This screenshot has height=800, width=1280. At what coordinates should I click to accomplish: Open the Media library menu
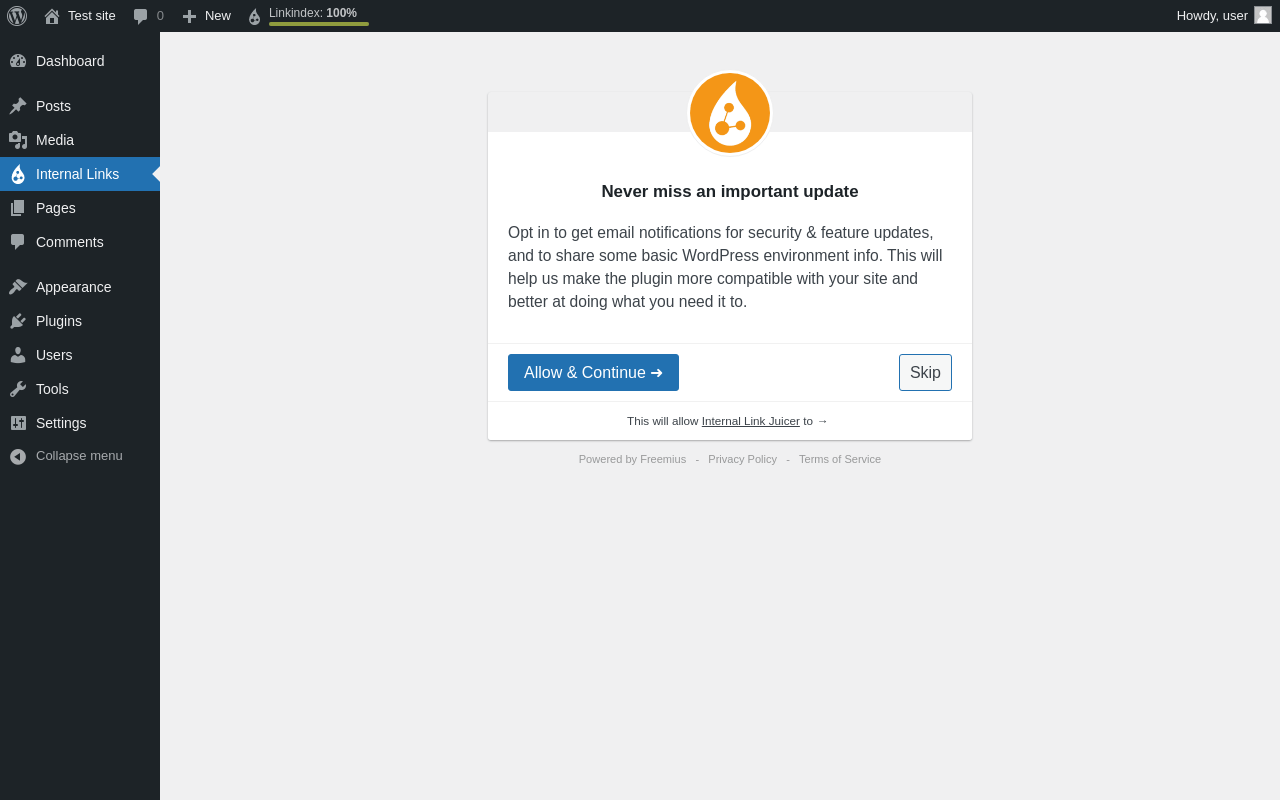80,140
